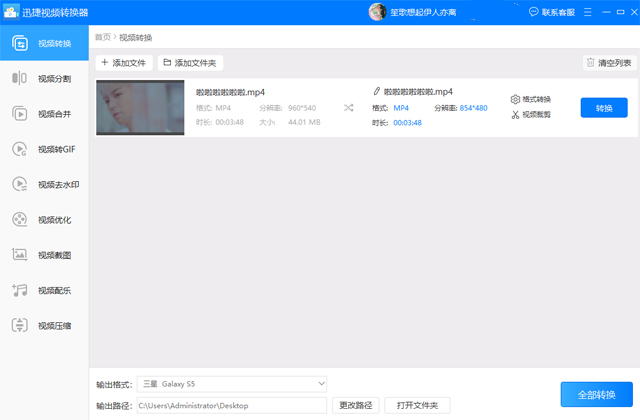This screenshot has width=640, height=420.
Task: Click the 视频转换 breadcrumb text
Action: click(136, 37)
